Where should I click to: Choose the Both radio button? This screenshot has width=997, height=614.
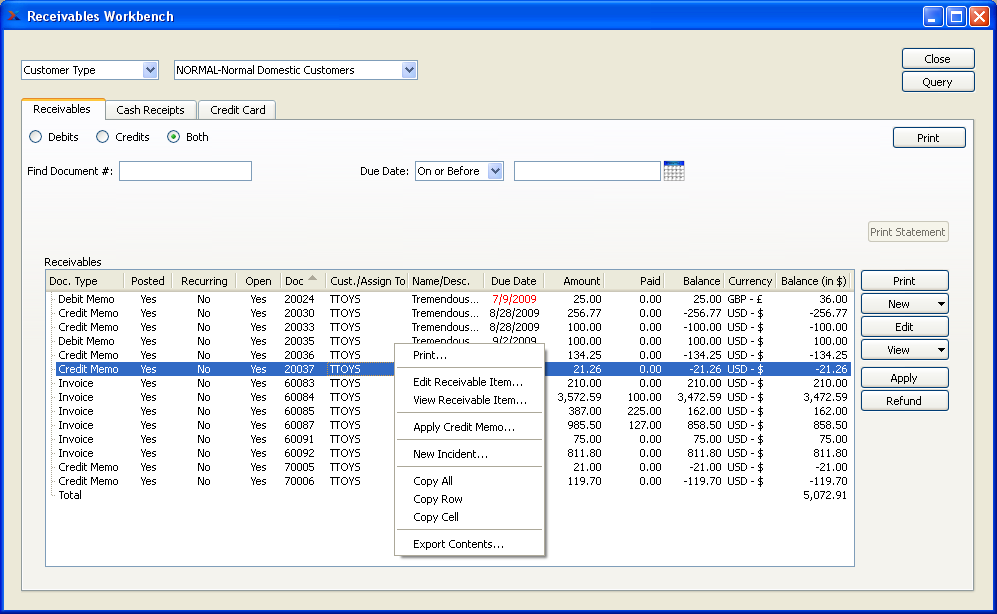(x=173, y=137)
